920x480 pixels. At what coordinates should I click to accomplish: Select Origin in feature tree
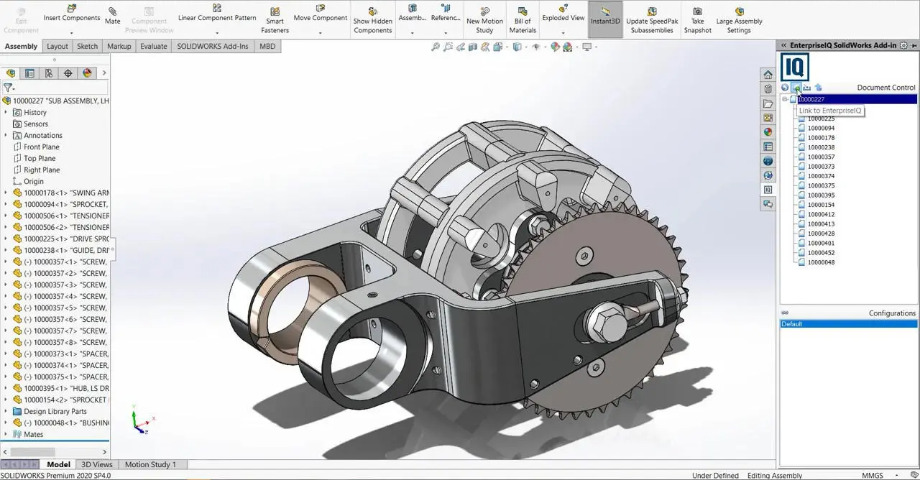(x=33, y=181)
